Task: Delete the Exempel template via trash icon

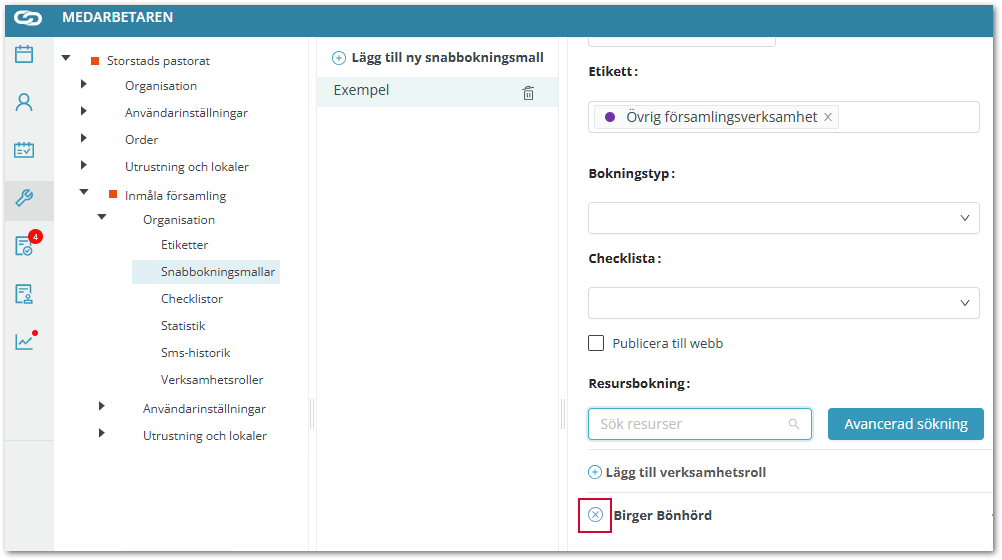Action: point(528,92)
